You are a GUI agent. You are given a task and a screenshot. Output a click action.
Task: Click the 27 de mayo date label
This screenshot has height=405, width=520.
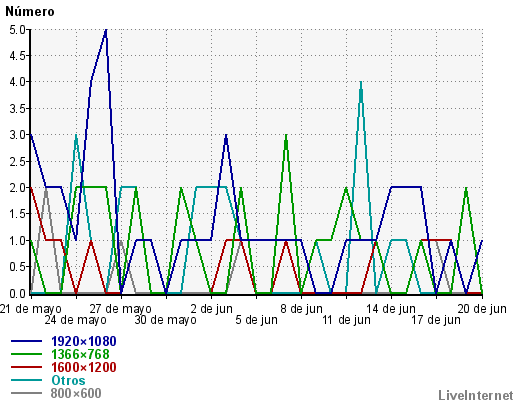121,309
